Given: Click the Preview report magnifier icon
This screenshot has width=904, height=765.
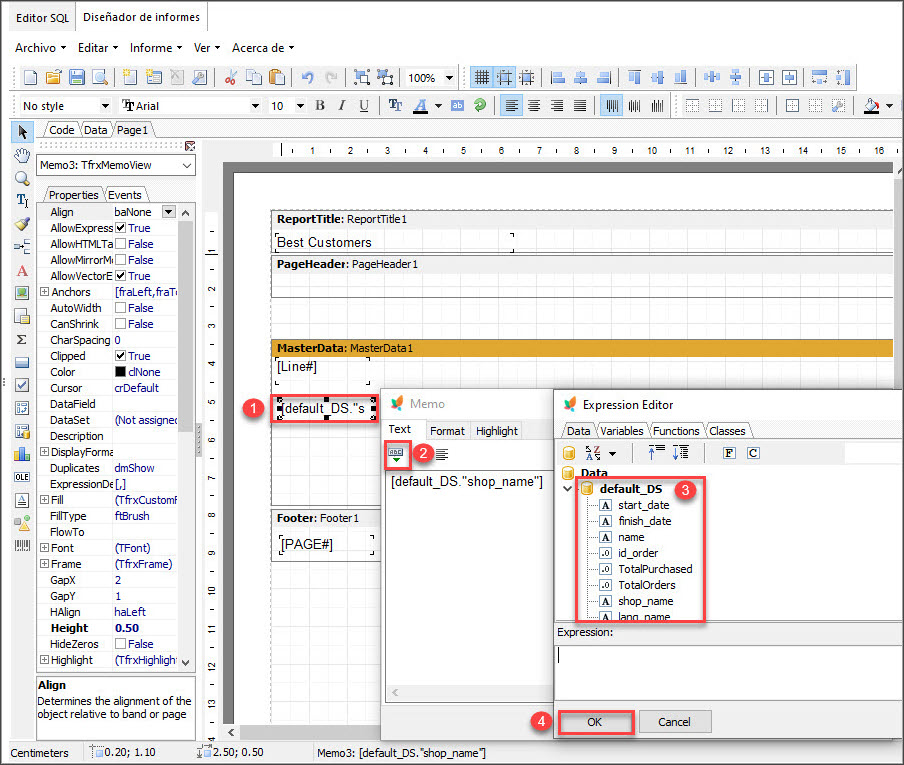Looking at the screenshot, I should click(x=100, y=77).
